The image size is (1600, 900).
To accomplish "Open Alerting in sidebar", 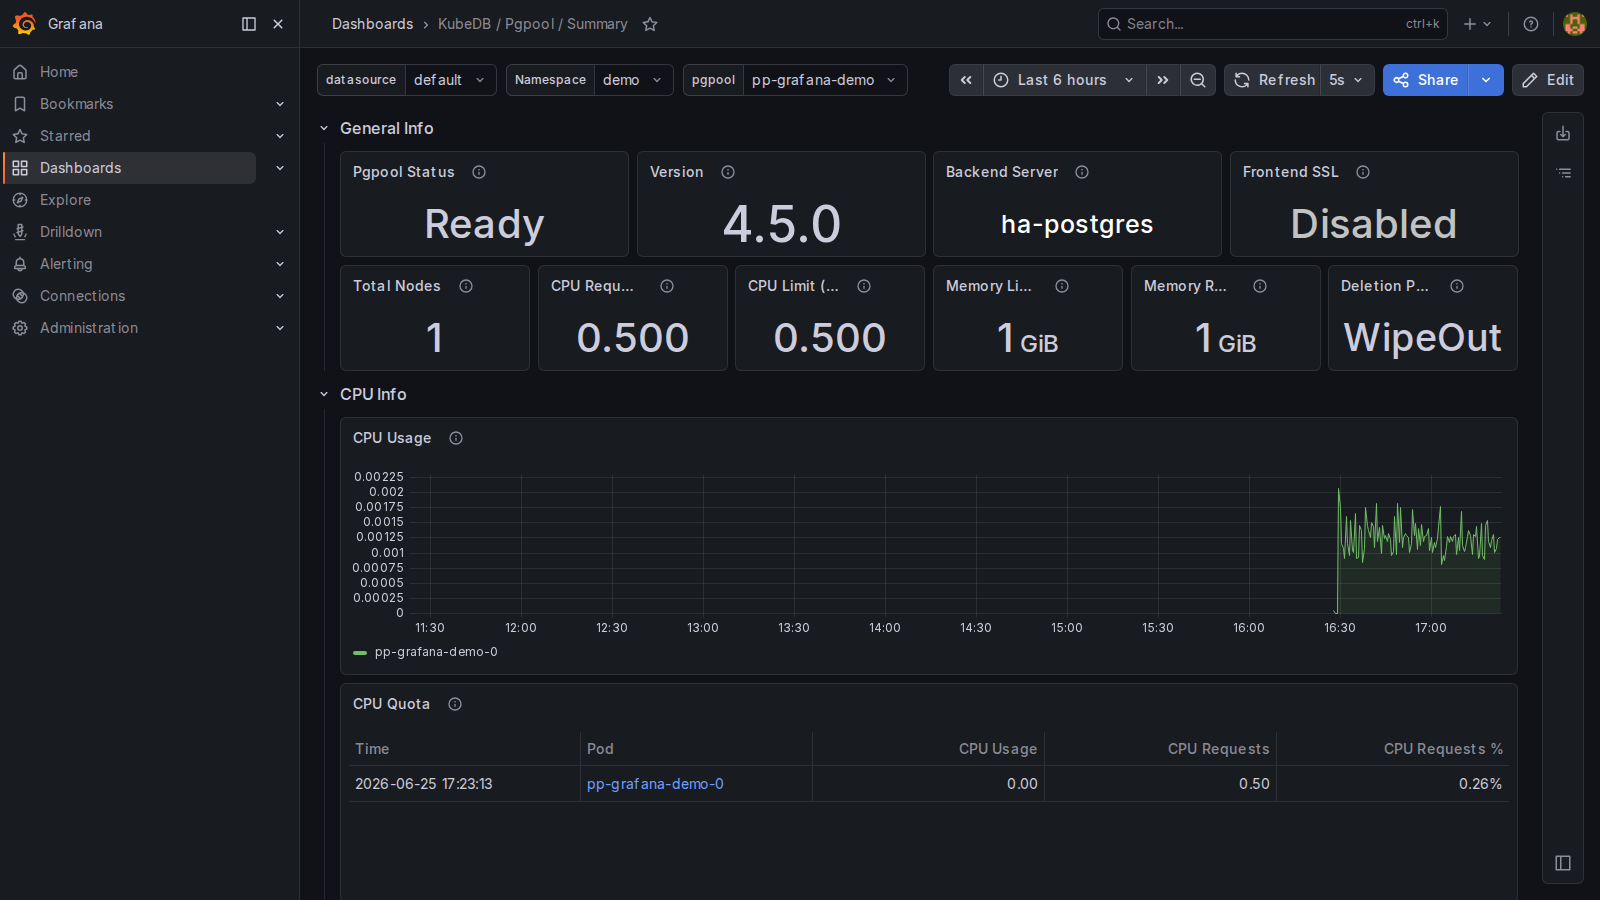I will point(66,264).
